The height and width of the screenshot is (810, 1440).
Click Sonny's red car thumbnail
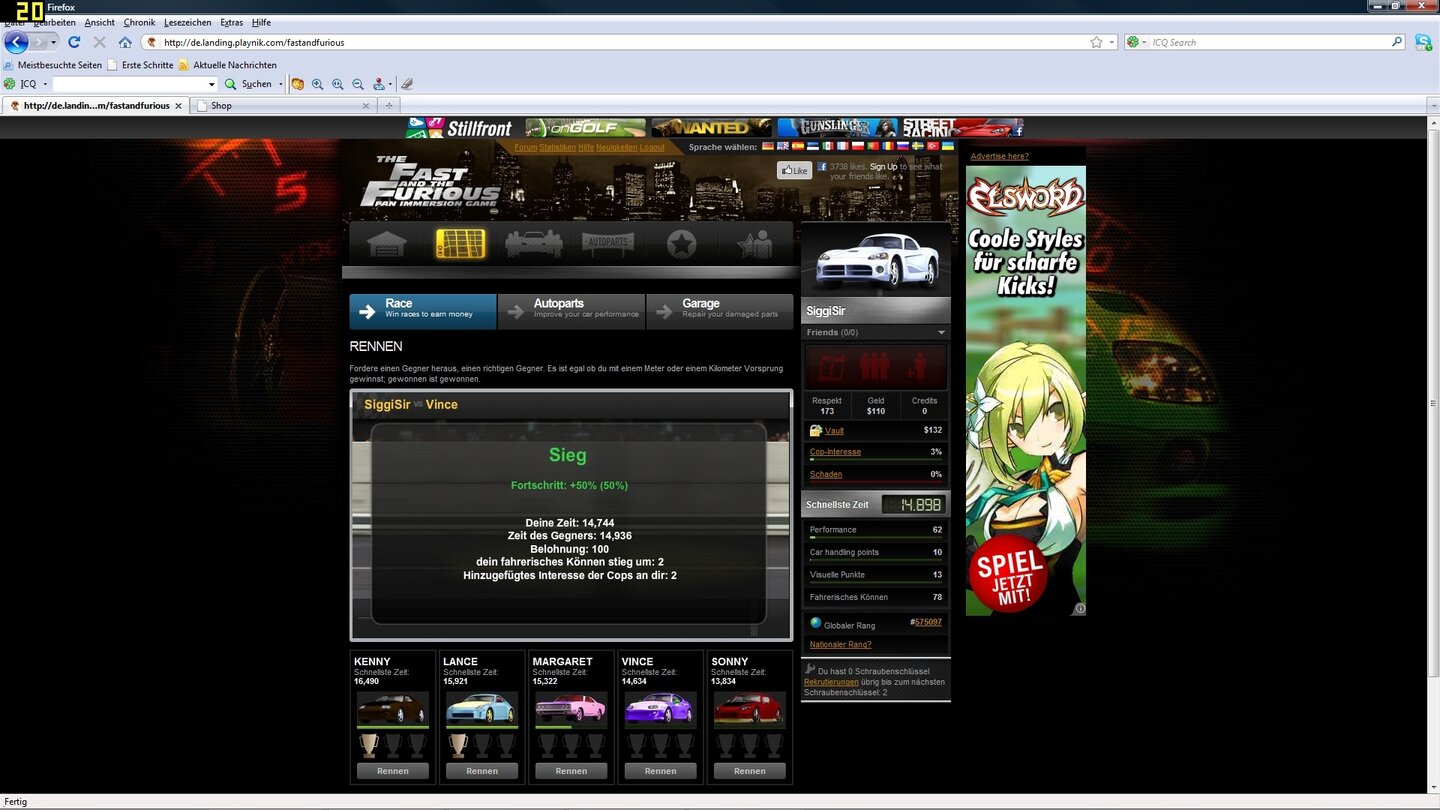coord(750,708)
